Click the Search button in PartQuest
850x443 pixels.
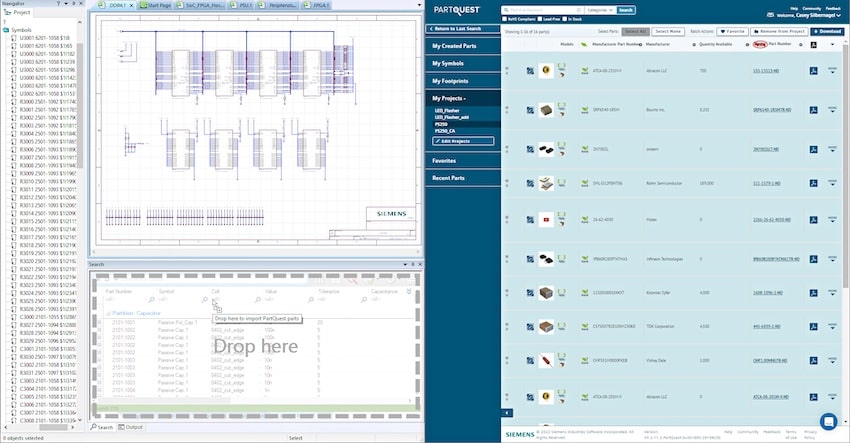click(x=626, y=10)
